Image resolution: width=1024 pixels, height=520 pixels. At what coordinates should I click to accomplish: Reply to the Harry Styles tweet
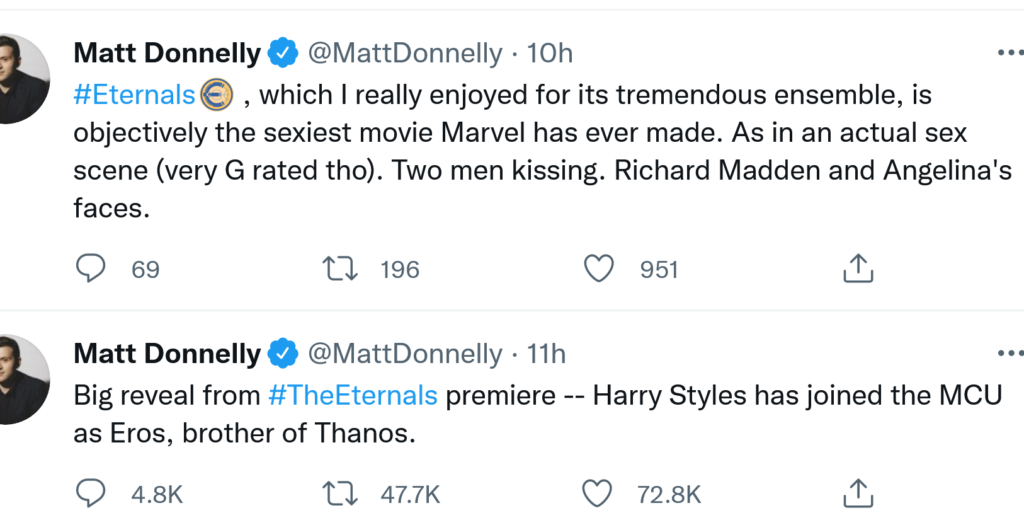tap(91, 493)
